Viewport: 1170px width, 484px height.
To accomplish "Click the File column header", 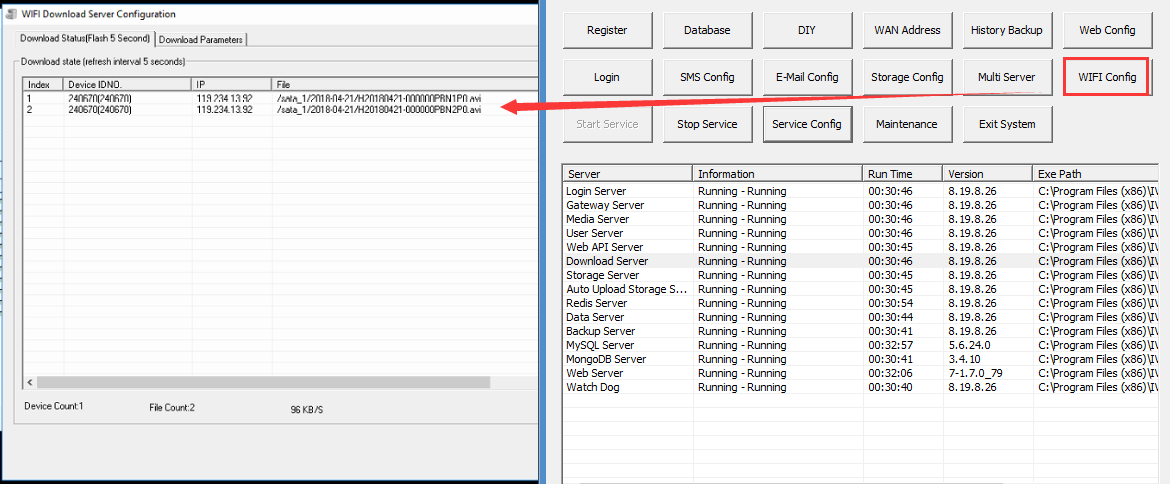I will (x=404, y=84).
